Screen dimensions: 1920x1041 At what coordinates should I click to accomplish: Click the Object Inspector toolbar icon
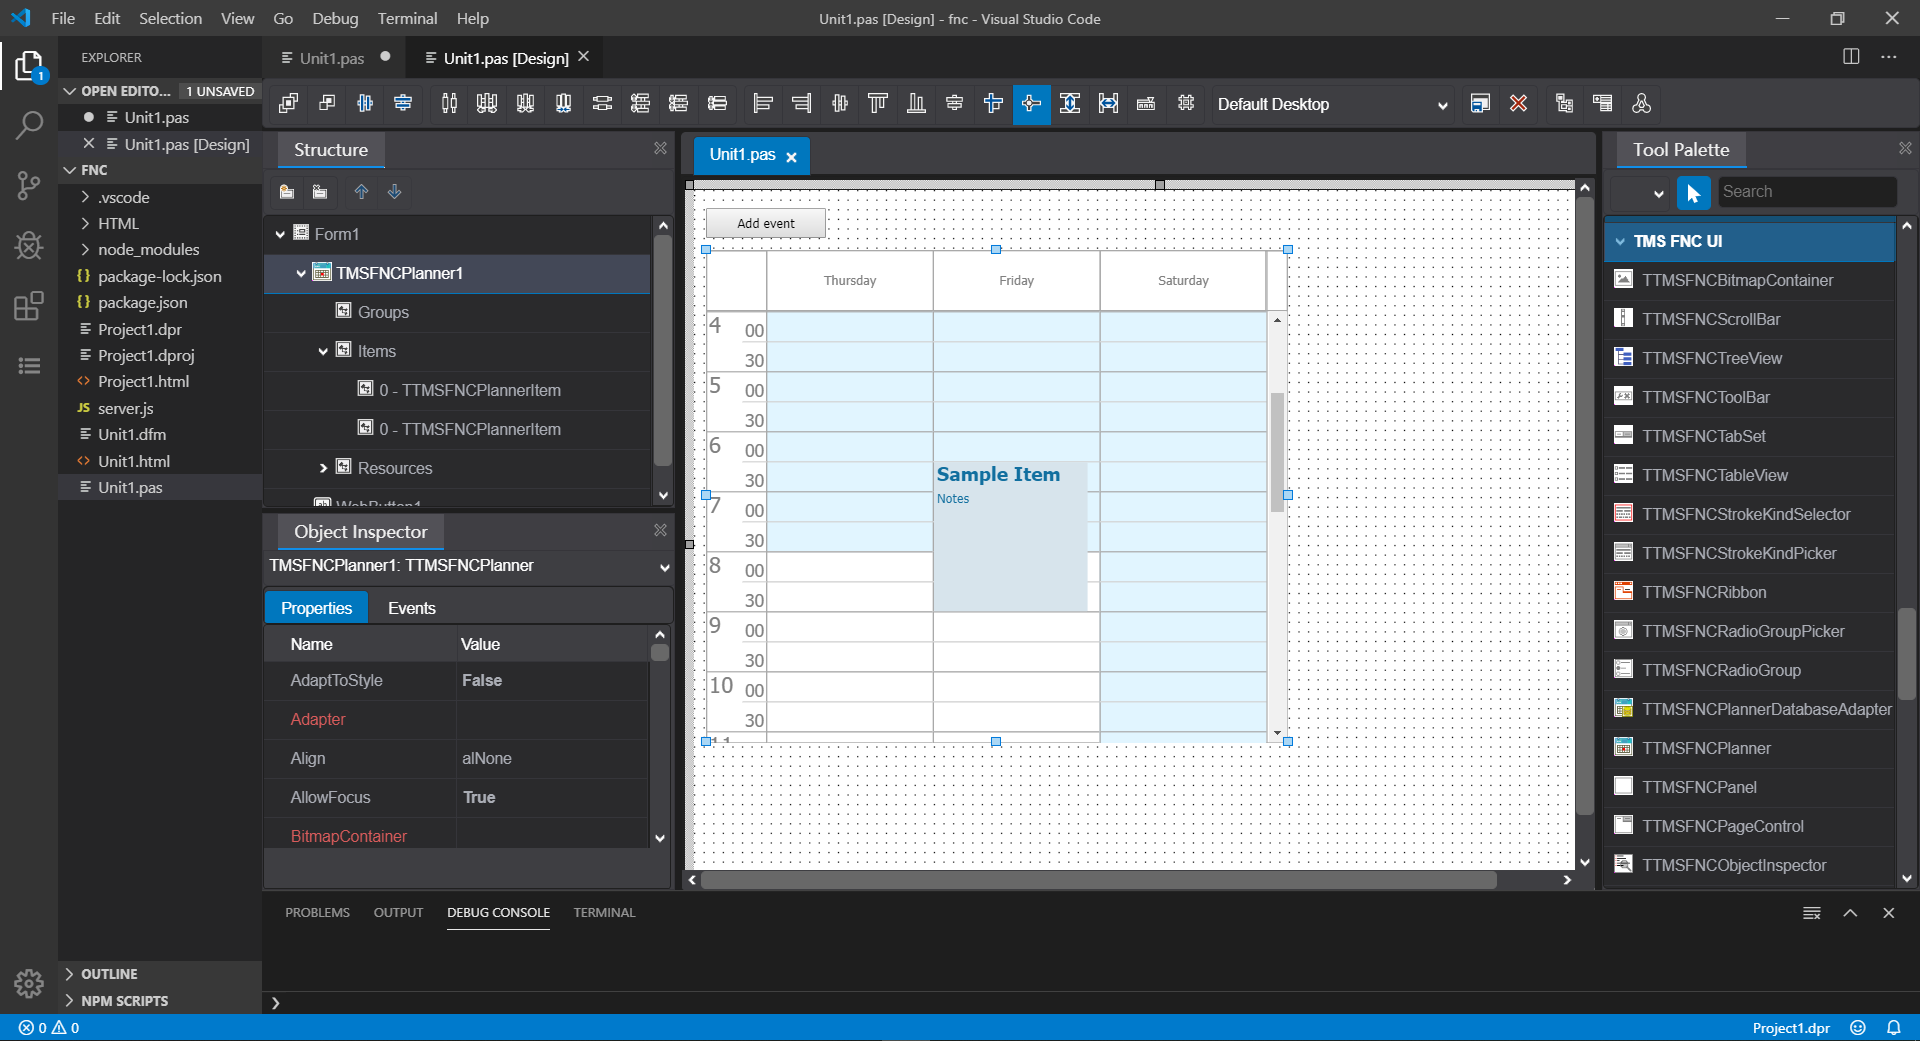click(1602, 103)
